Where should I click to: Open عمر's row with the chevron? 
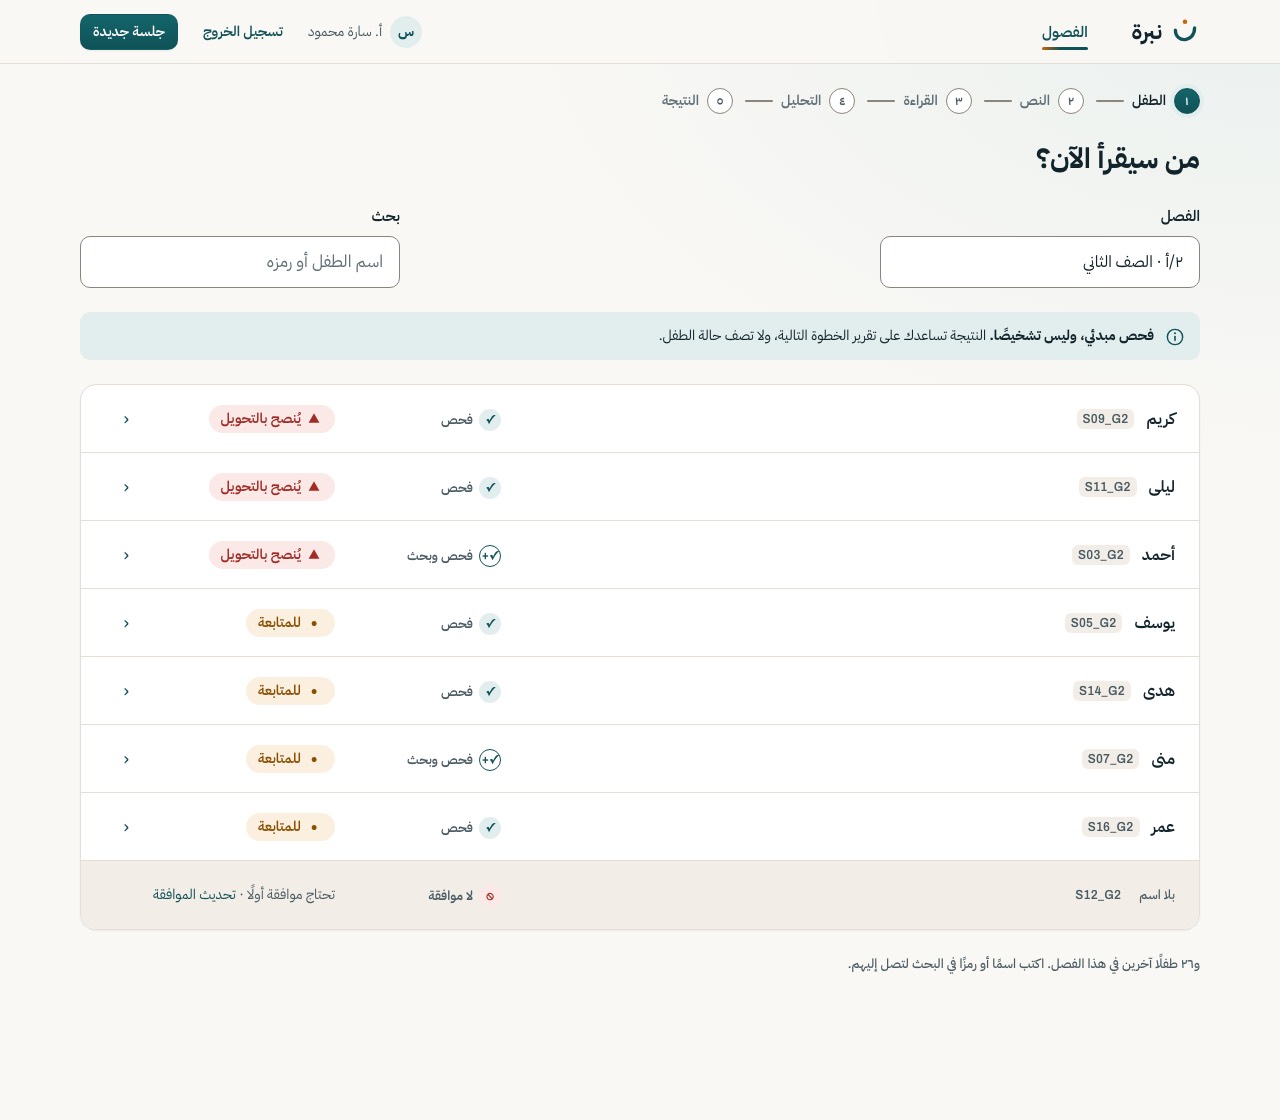pyautogui.click(x=126, y=827)
